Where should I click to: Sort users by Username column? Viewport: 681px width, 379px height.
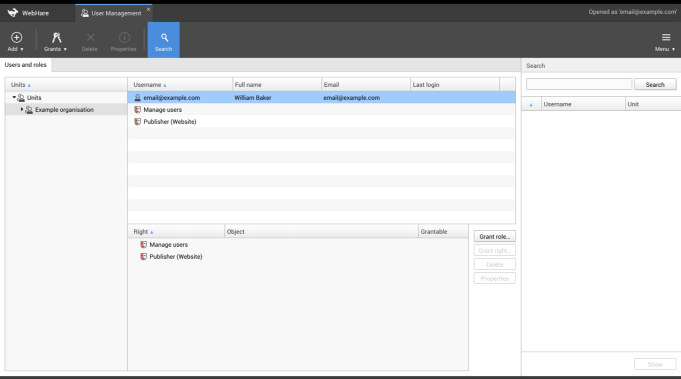tap(180, 85)
